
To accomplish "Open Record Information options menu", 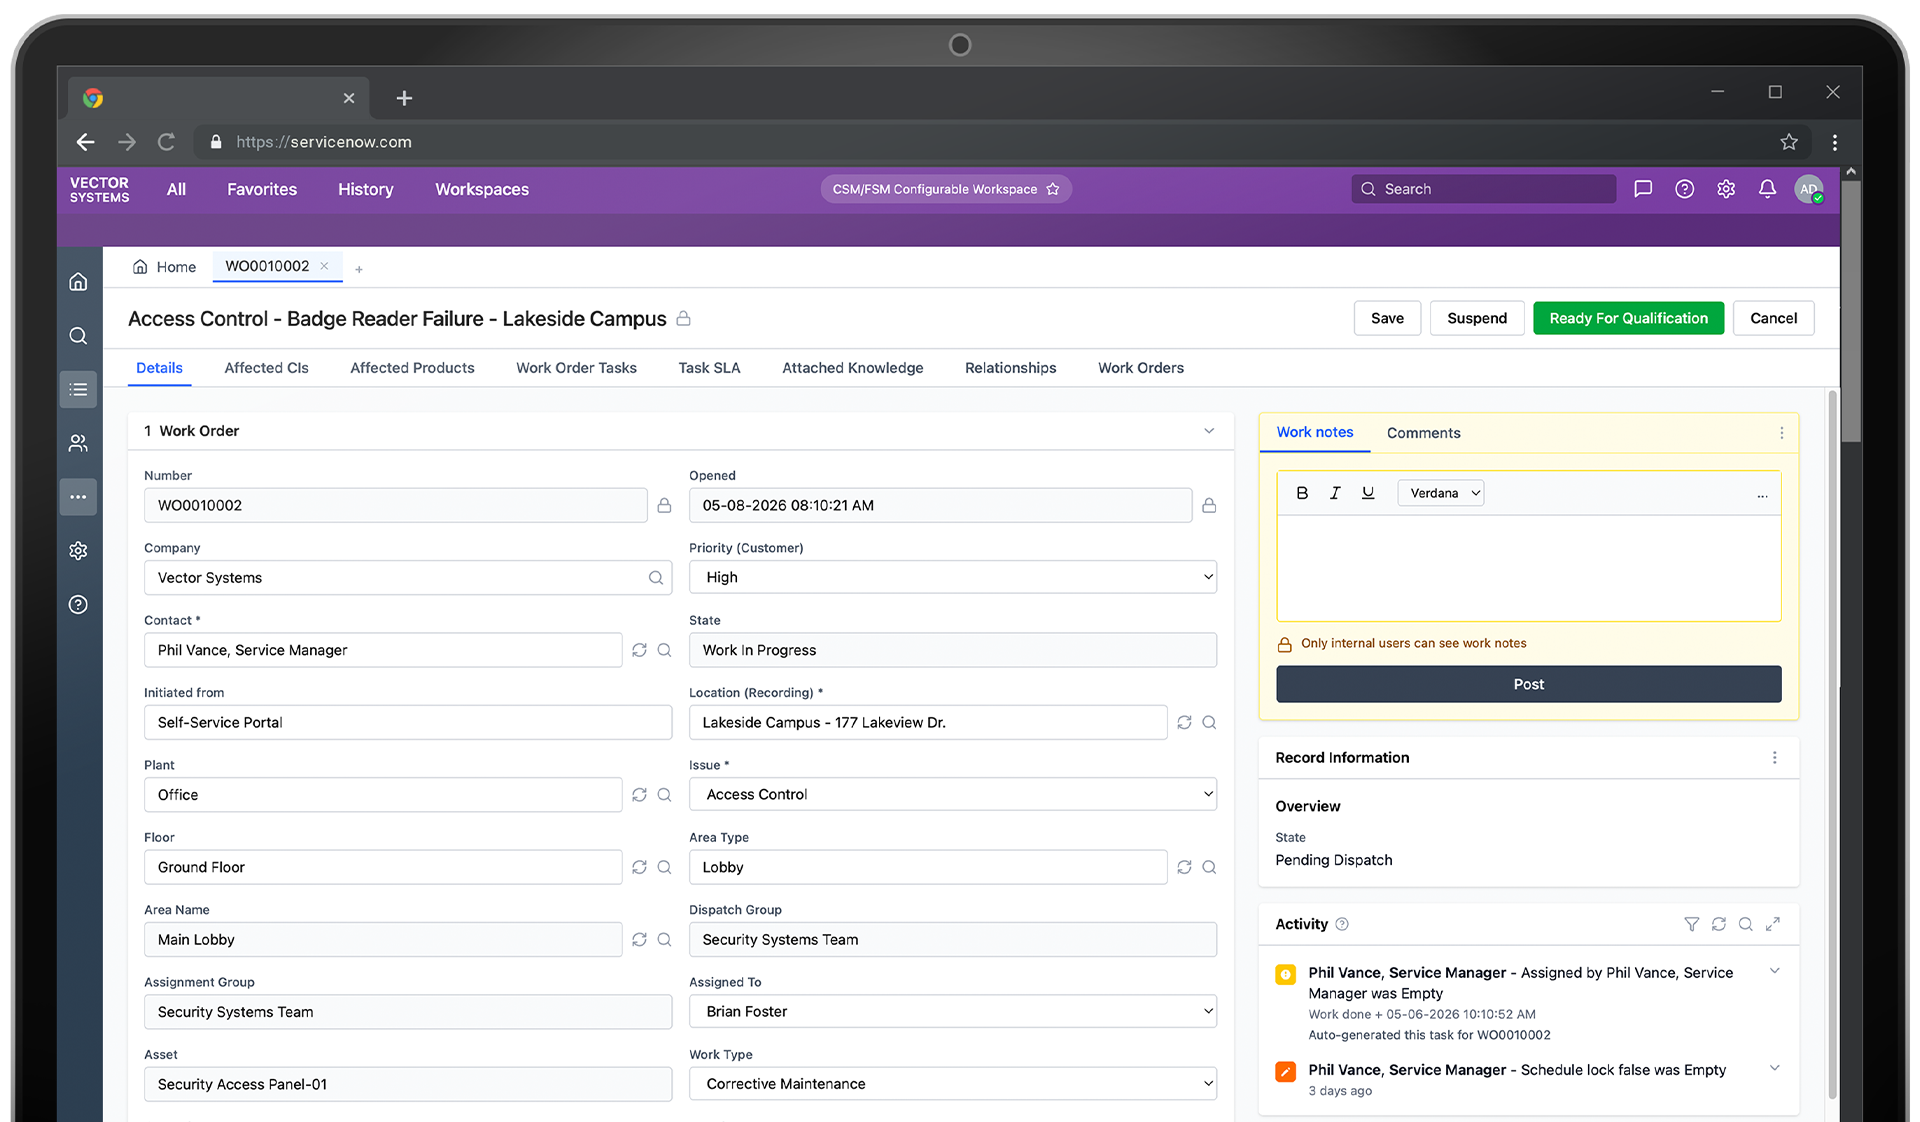I will pyautogui.click(x=1775, y=758).
